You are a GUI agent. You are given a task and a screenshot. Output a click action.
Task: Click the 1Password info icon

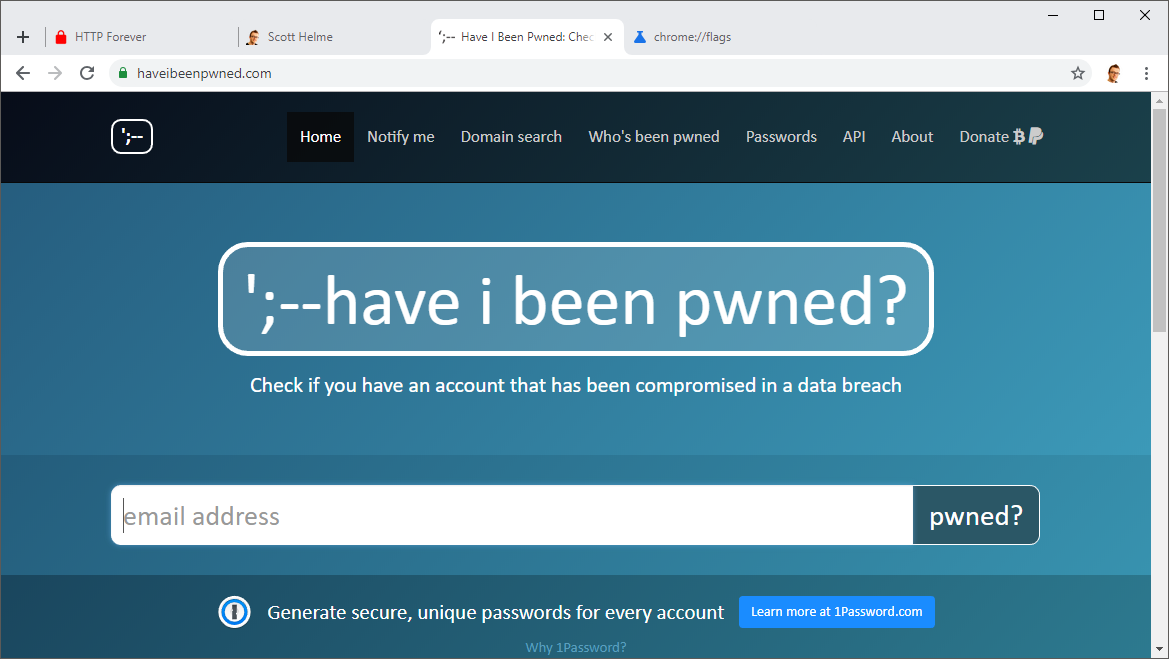pos(234,612)
